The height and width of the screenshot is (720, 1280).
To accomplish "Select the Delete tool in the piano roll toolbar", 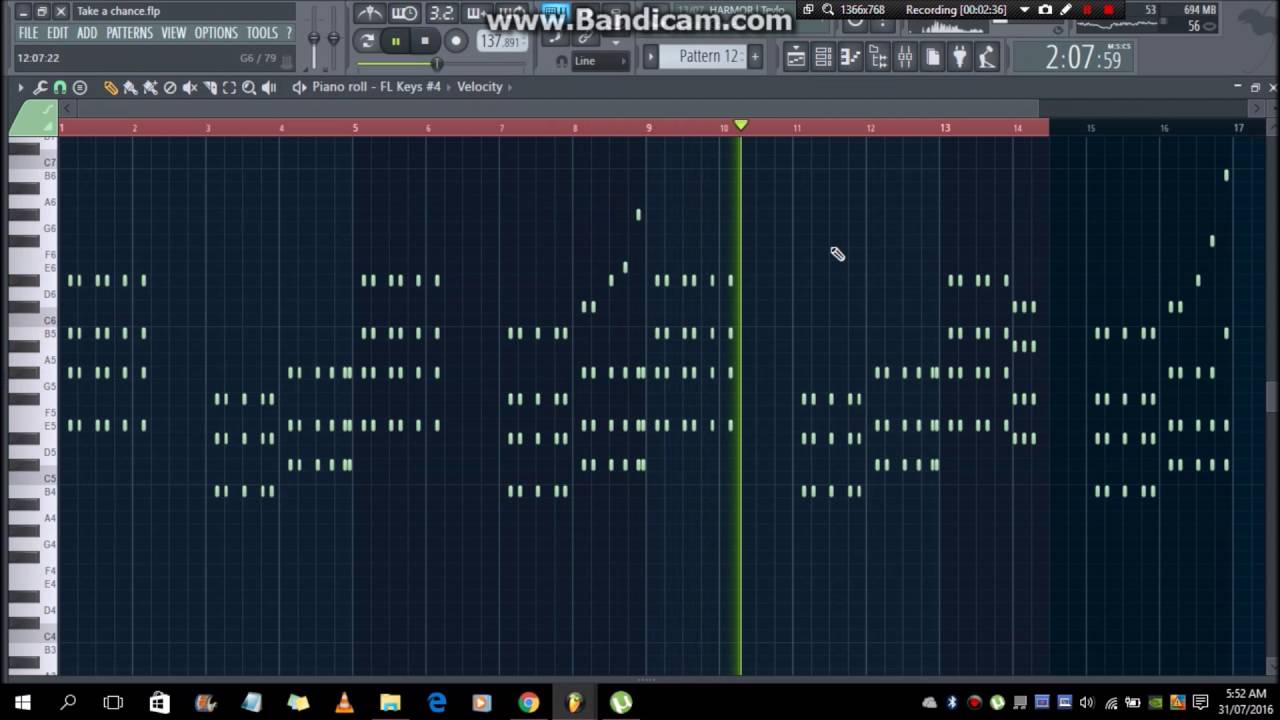I will coord(170,87).
